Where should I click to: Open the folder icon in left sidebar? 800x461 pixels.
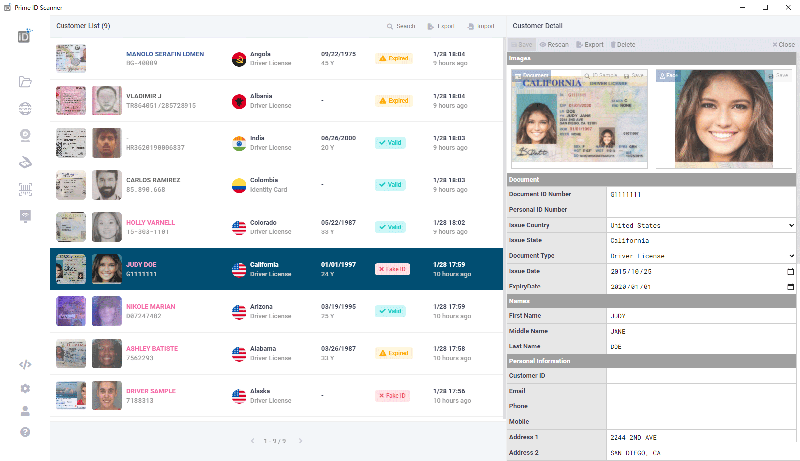(x=25, y=82)
